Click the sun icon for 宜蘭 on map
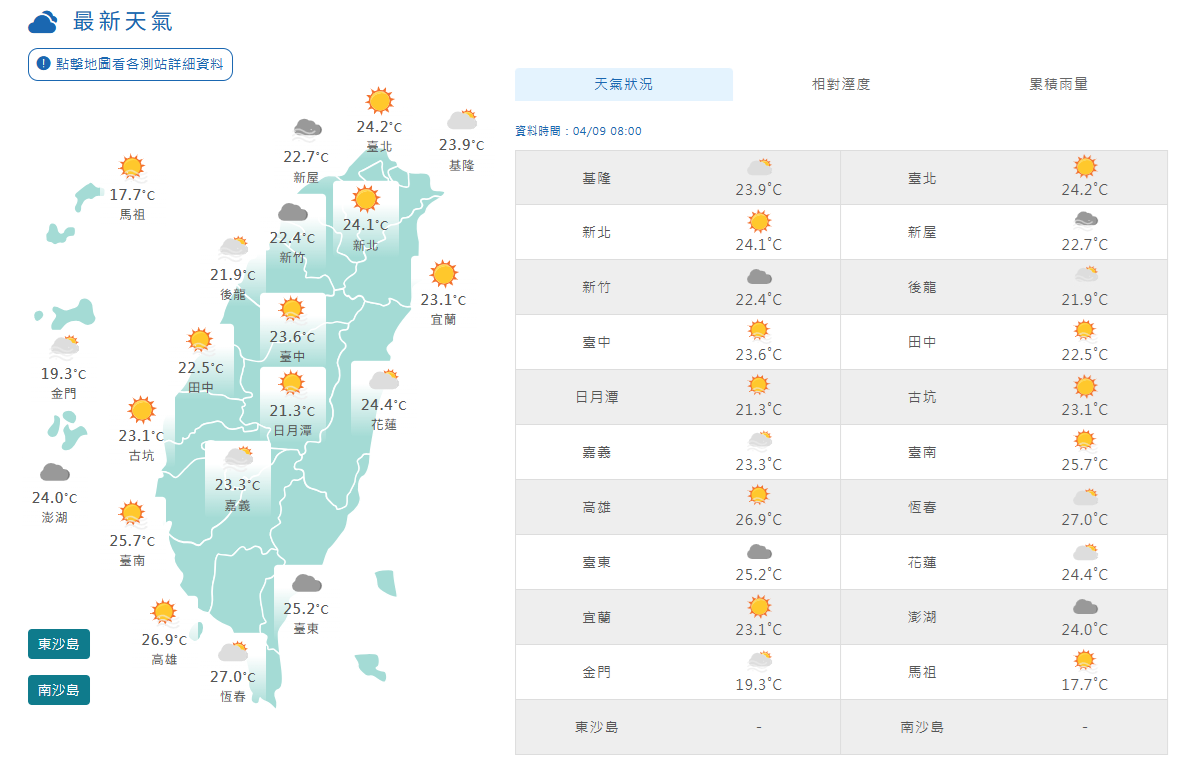The image size is (1192, 773). (x=443, y=274)
